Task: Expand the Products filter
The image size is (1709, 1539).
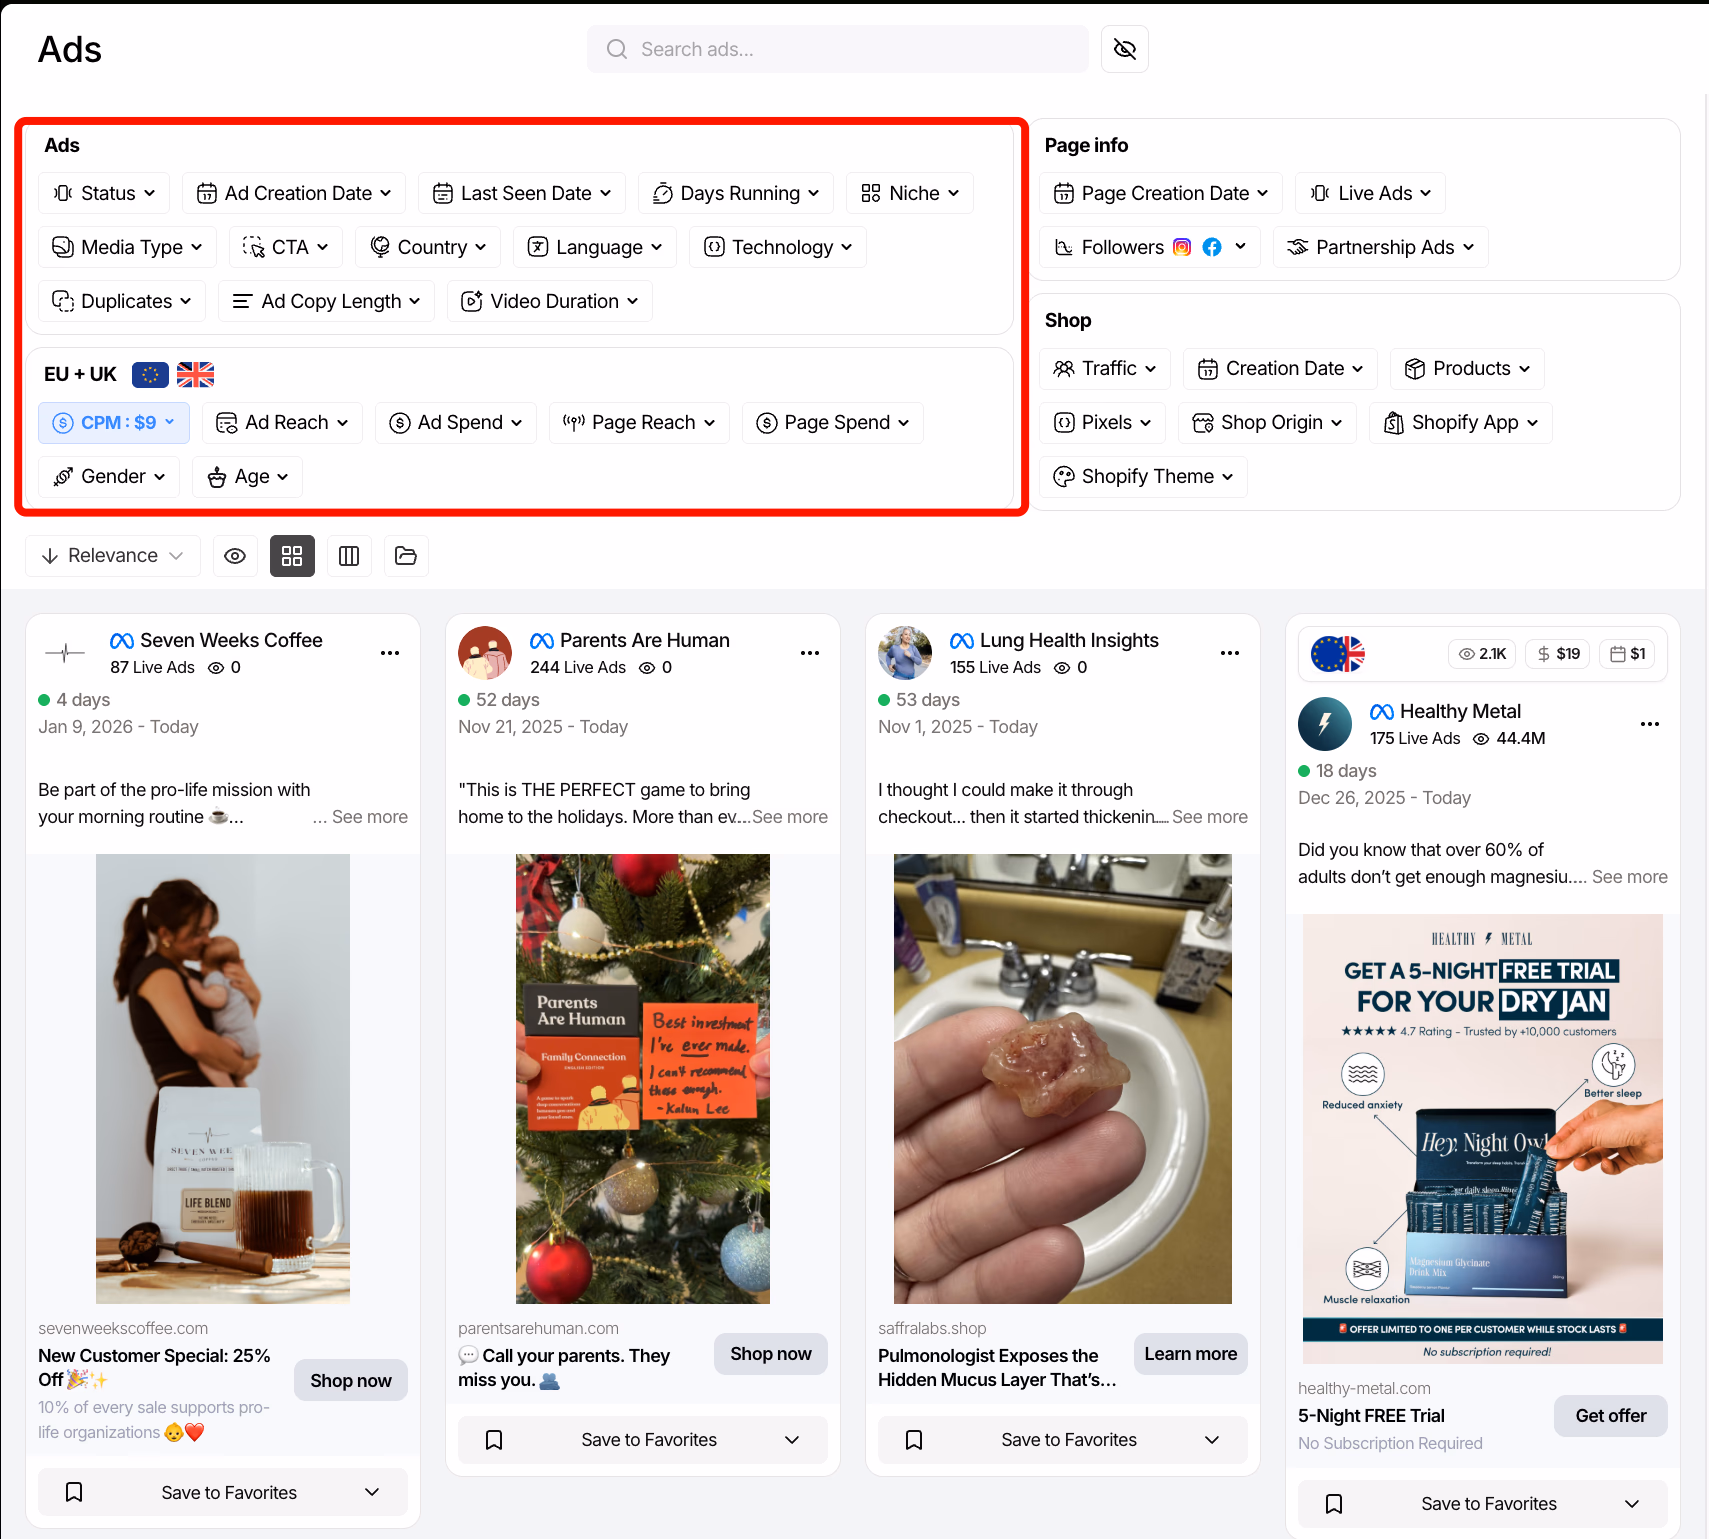Action: tap(1468, 369)
